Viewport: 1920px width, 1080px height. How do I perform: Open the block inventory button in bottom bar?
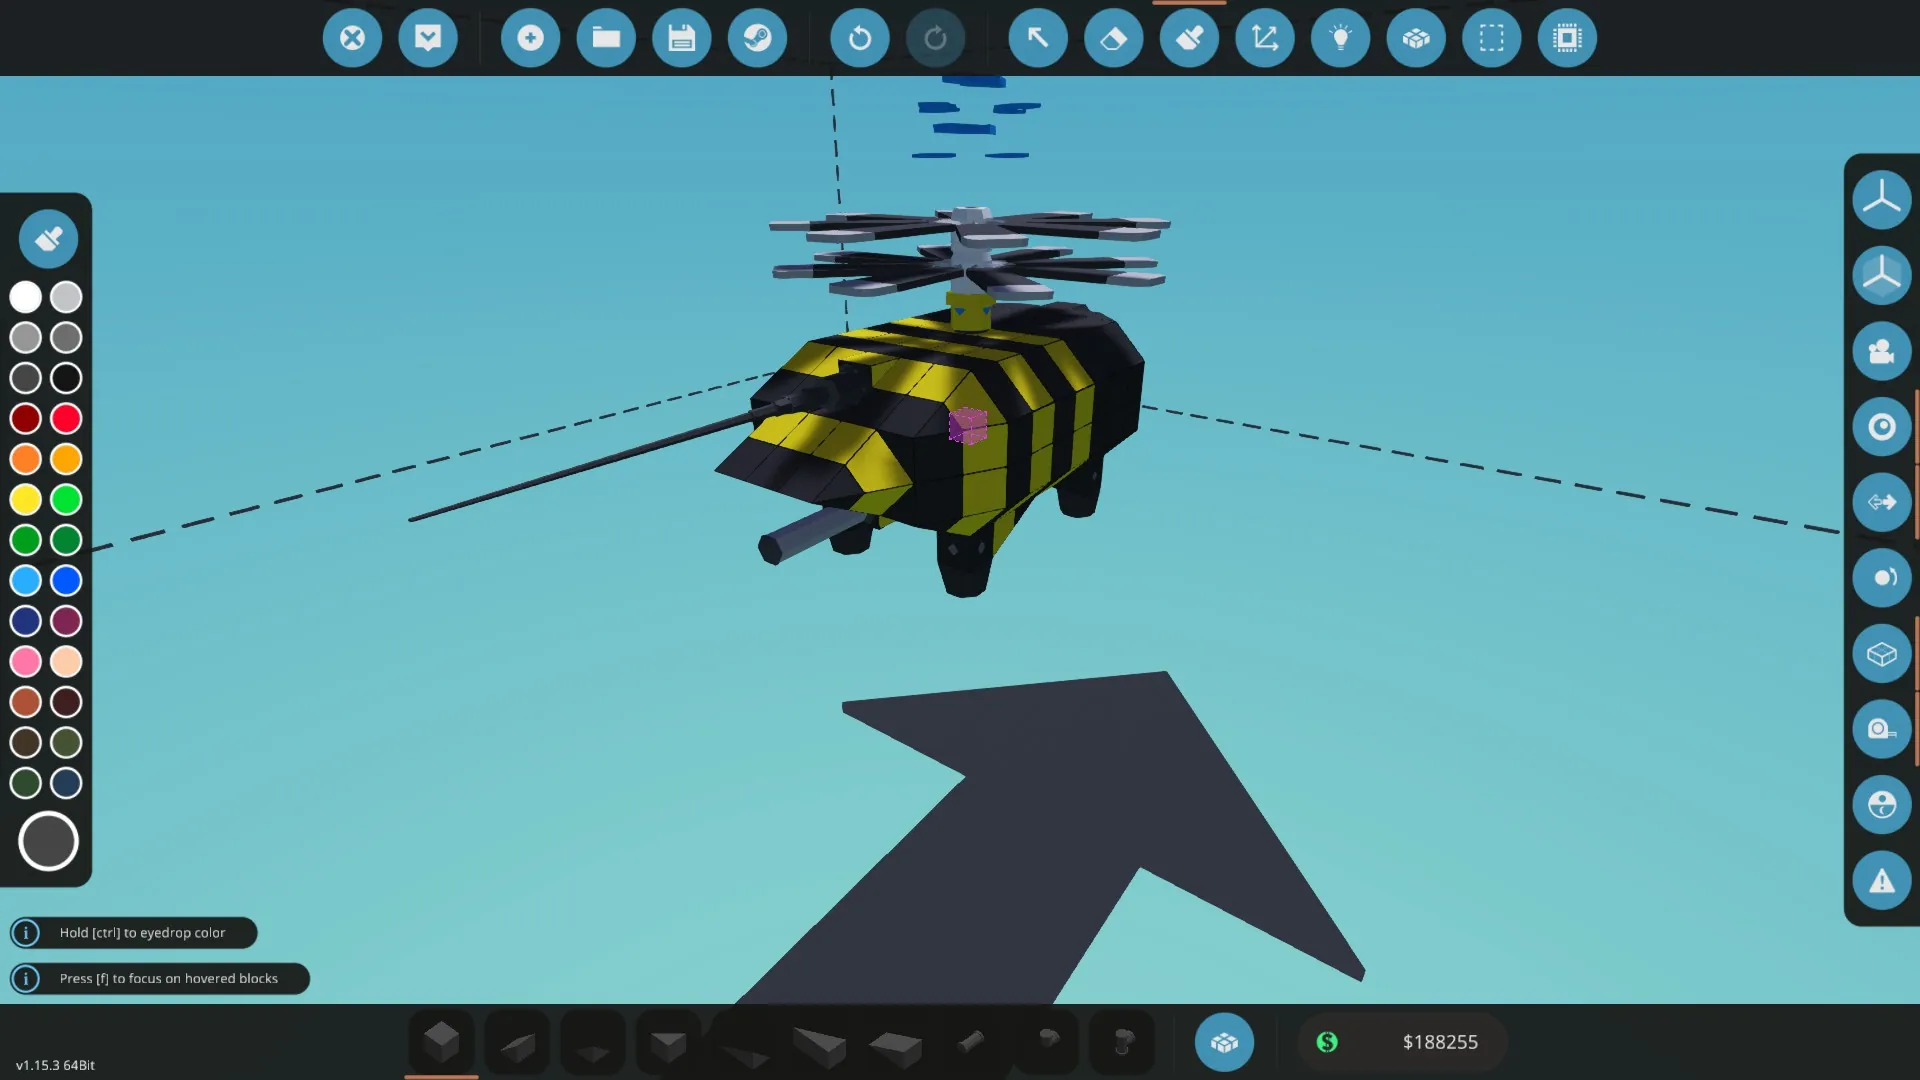tap(1224, 1042)
